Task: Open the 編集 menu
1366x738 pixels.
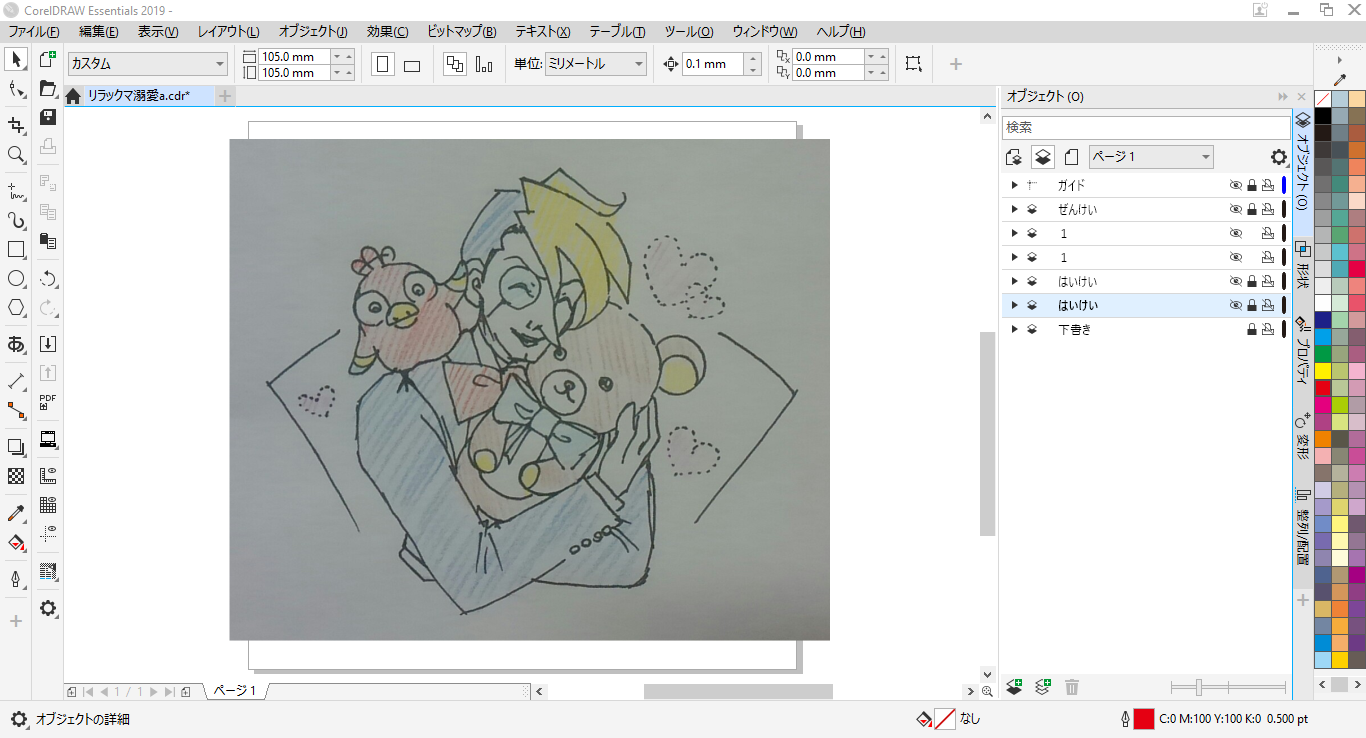Action: [98, 32]
